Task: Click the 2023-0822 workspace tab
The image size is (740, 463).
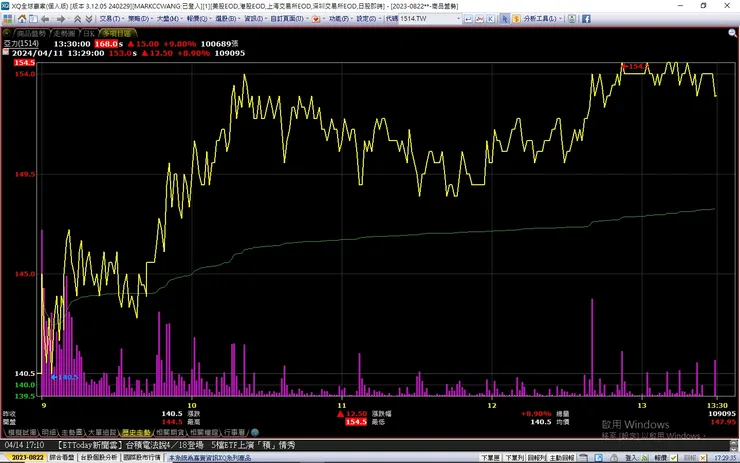Action: [x=27, y=458]
